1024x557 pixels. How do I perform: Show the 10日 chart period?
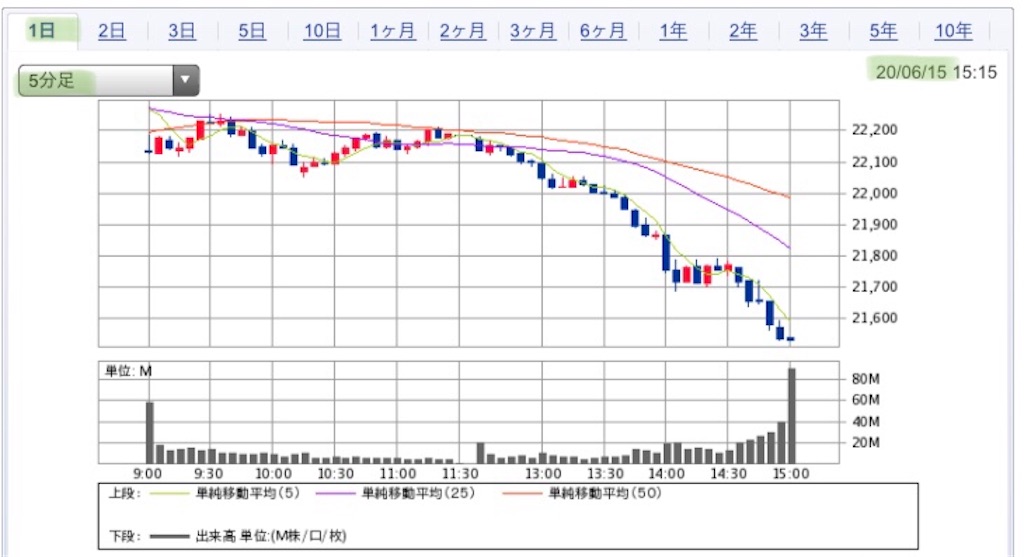click(x=322, y=31)
